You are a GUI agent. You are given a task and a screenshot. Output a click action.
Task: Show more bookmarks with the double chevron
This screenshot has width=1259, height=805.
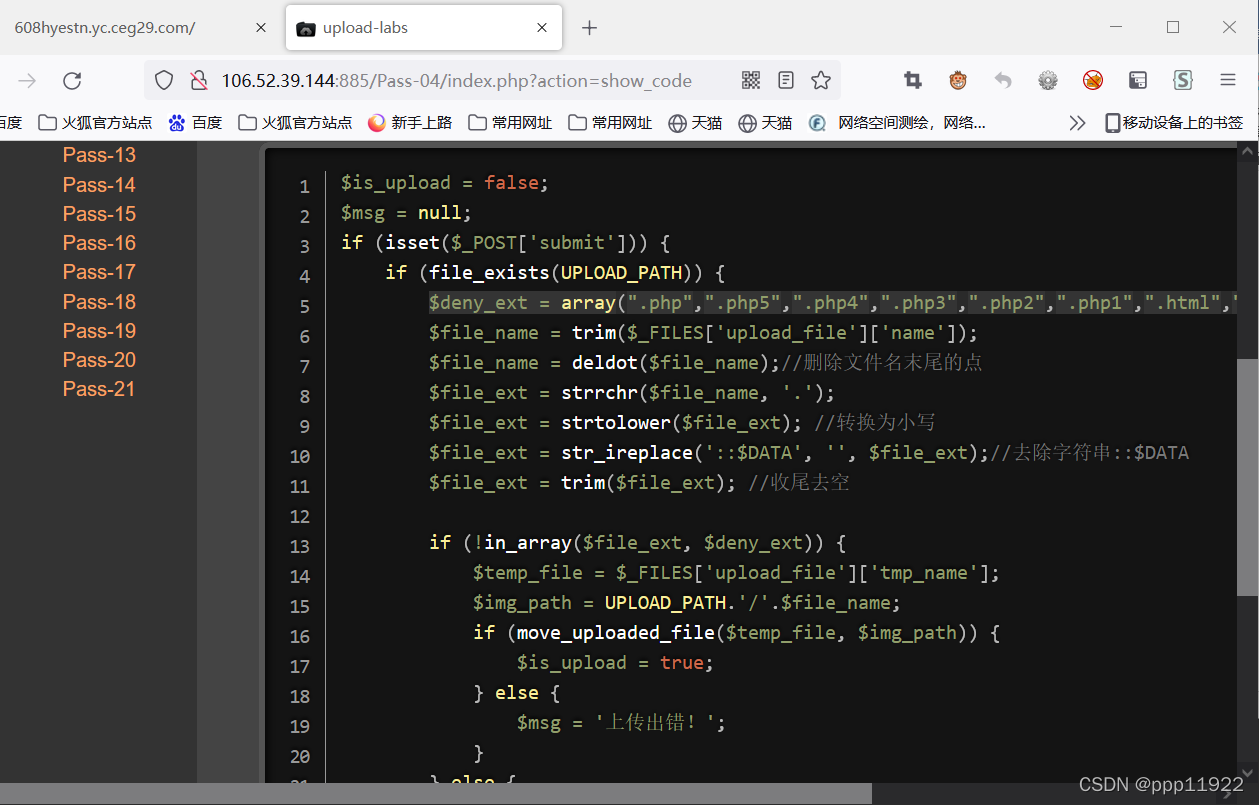click(1077, 123)
